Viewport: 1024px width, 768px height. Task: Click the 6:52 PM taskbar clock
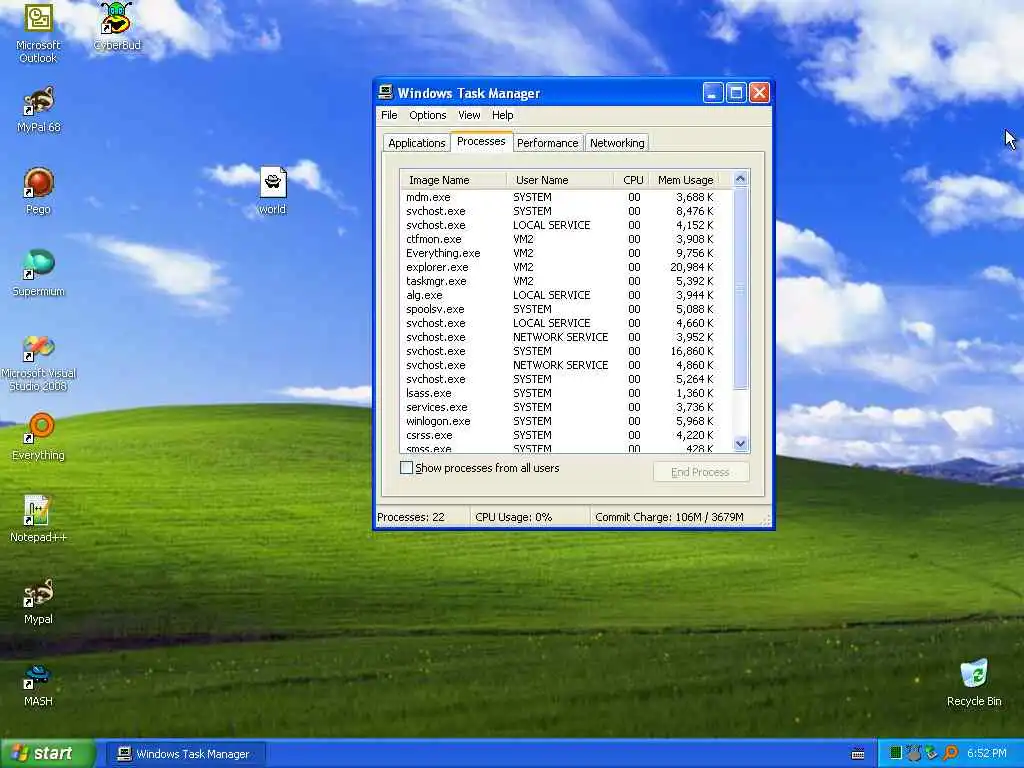(x=987, y=754)
